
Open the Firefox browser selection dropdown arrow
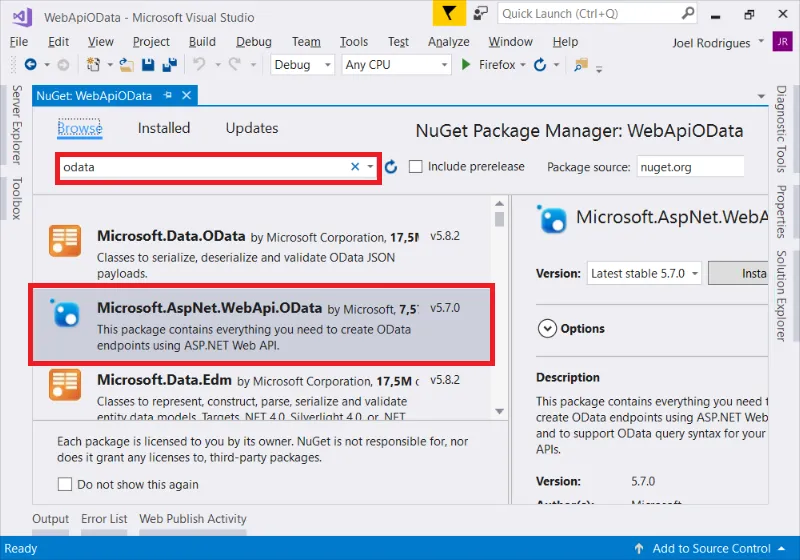[522, 65]
